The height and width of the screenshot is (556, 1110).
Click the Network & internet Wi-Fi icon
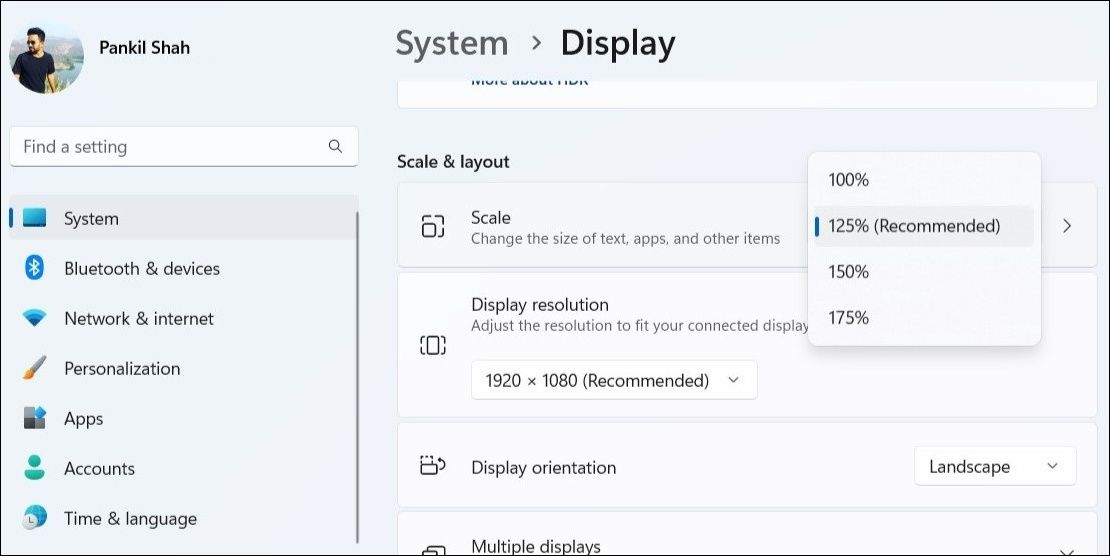pyautogui.click(x=35, y=318)
